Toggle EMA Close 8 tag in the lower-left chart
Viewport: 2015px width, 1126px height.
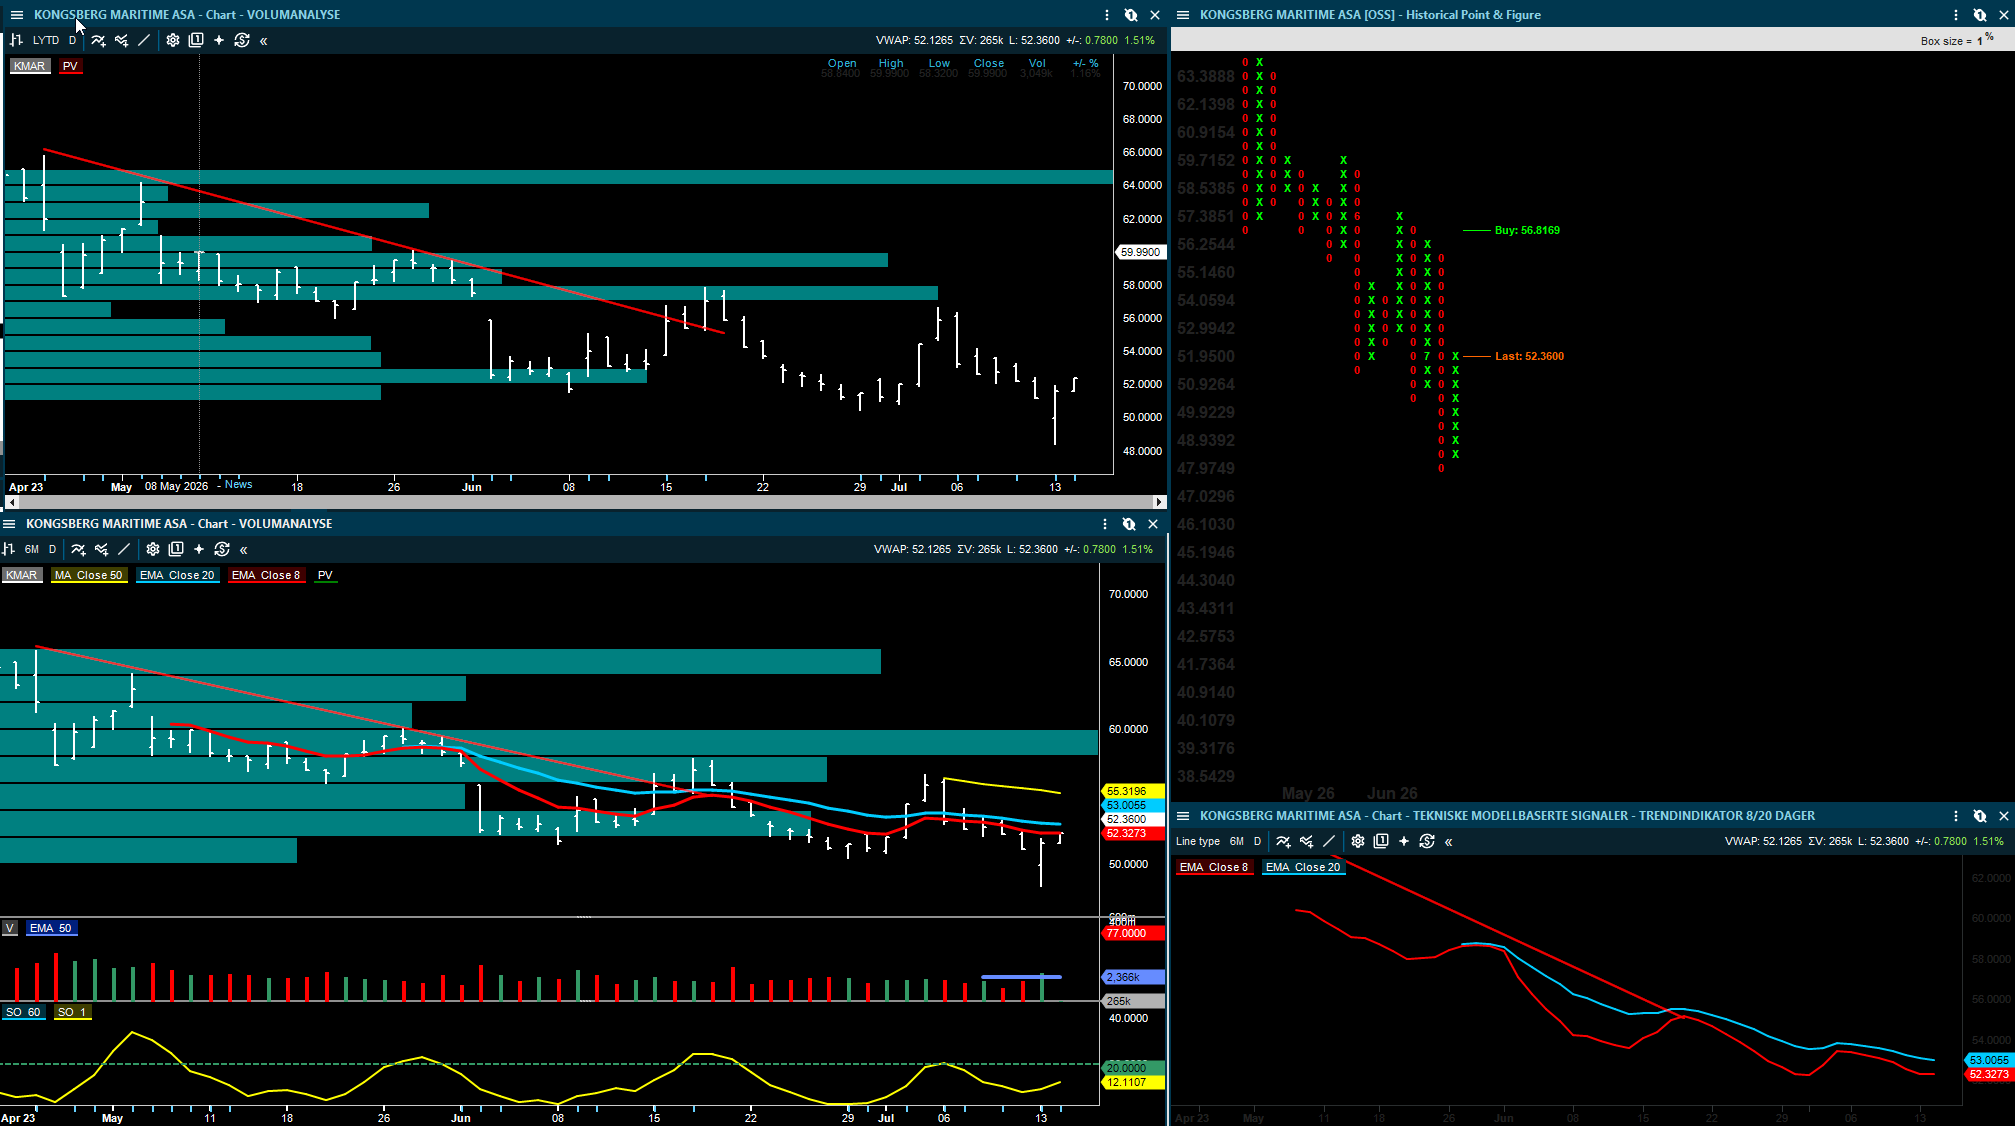coord(266,575)
